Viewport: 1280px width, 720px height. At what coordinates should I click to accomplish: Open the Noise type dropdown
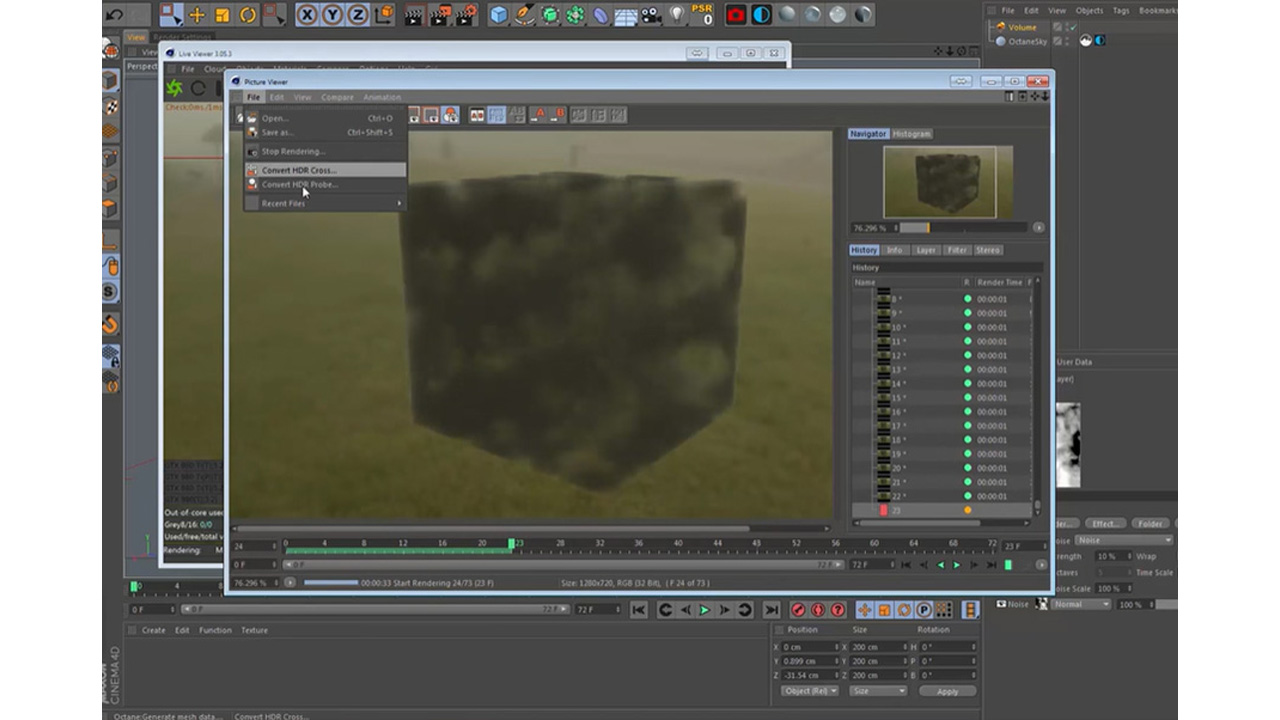(x=1124, y=540)
